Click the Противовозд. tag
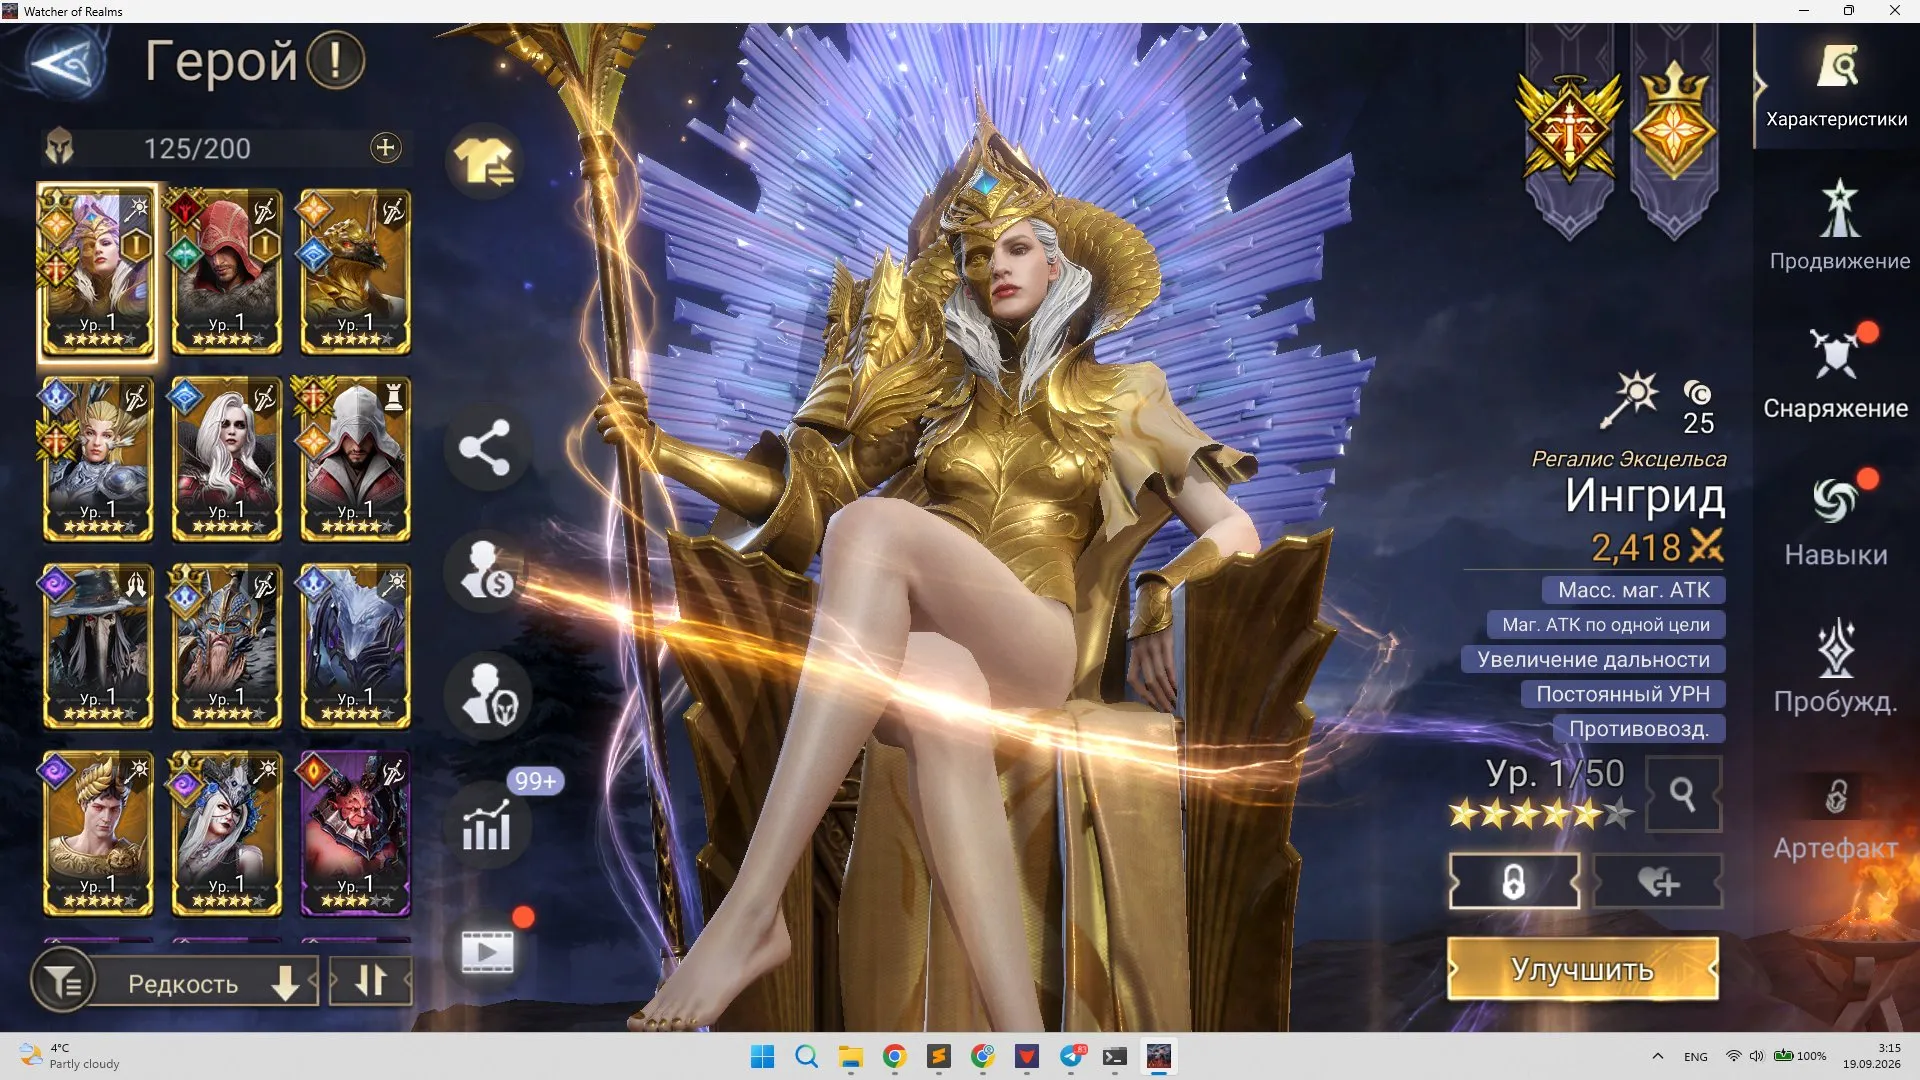This screenshot has width=1920, height=1080. (x=1639, y=729)
